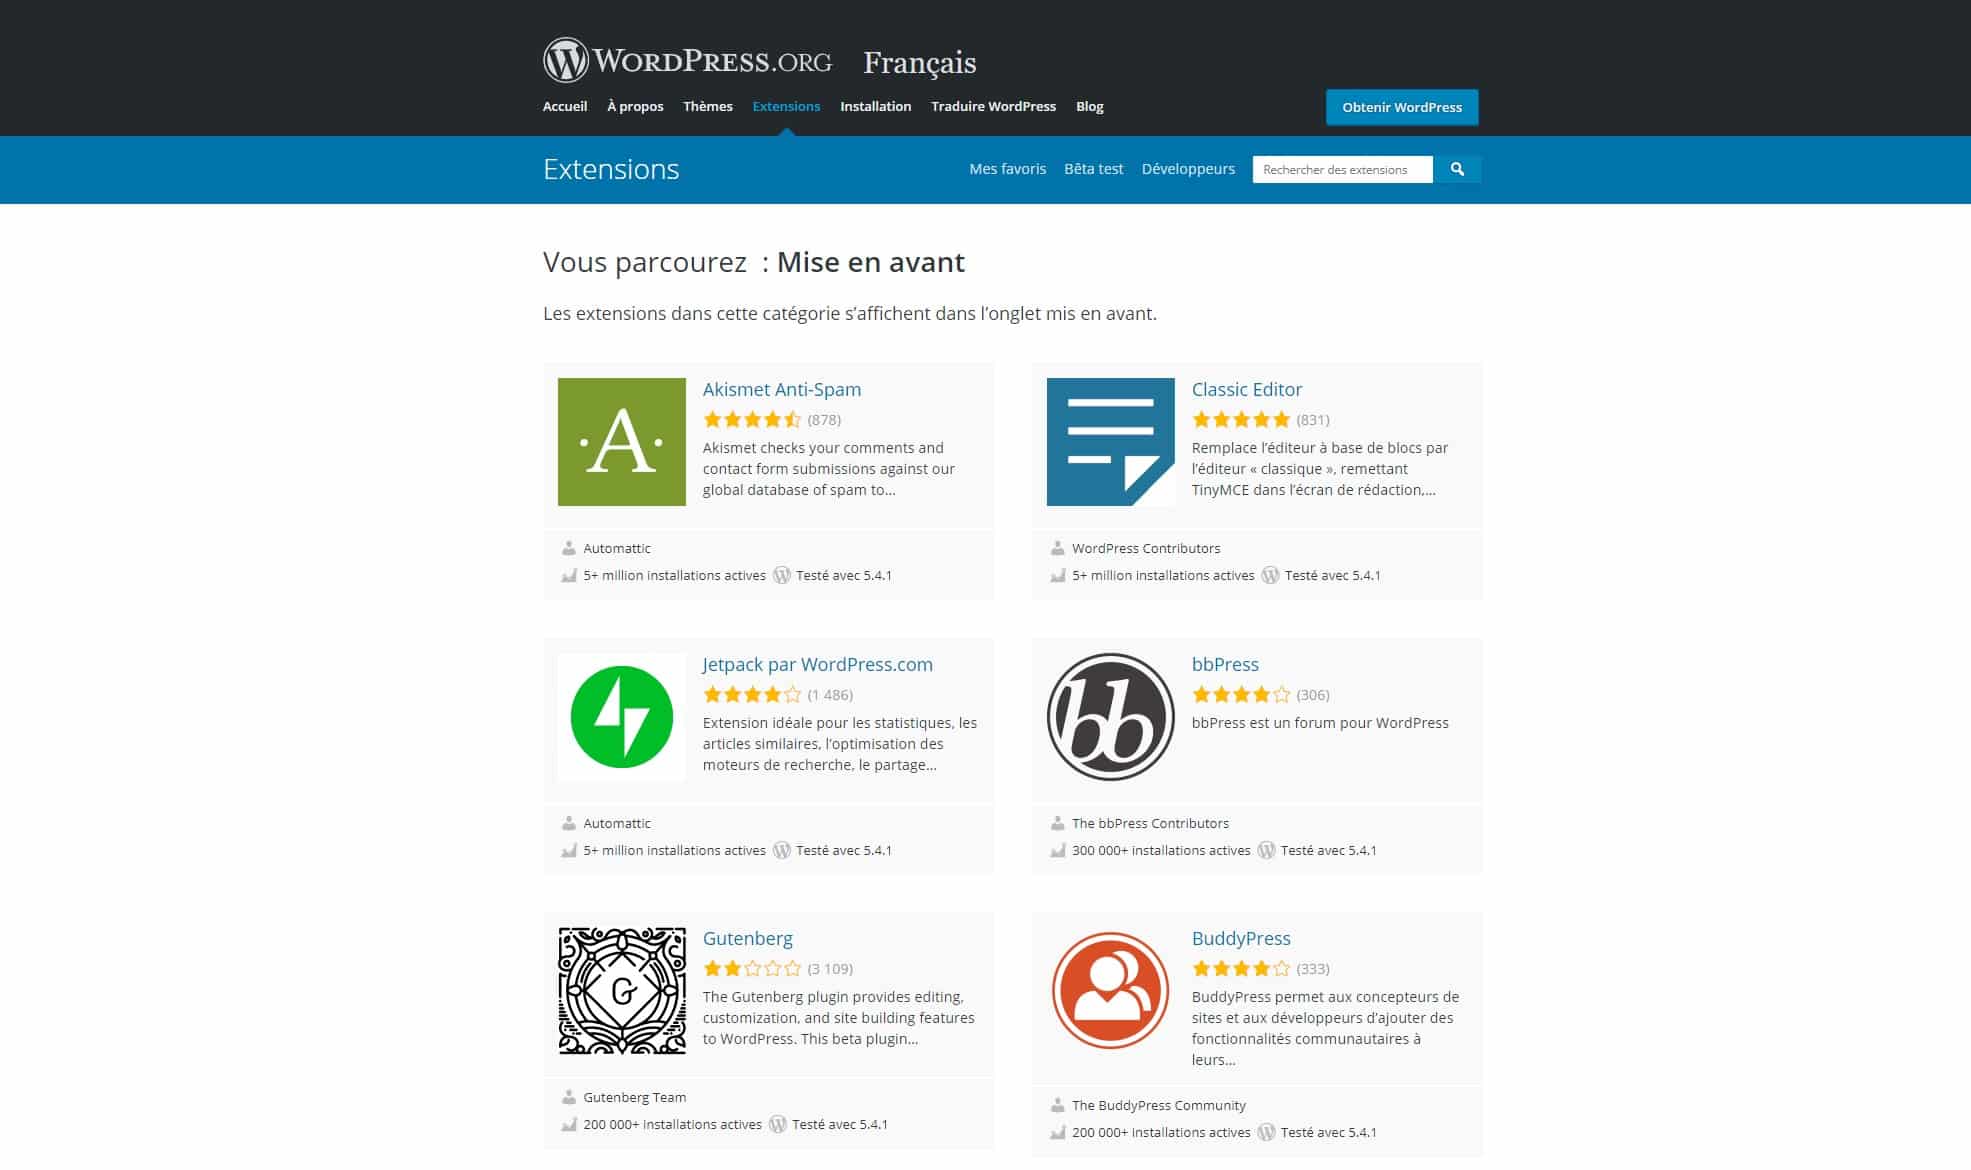Open the Blog menu link
1971x1170 pixels.
click(x=1089, y=106)
